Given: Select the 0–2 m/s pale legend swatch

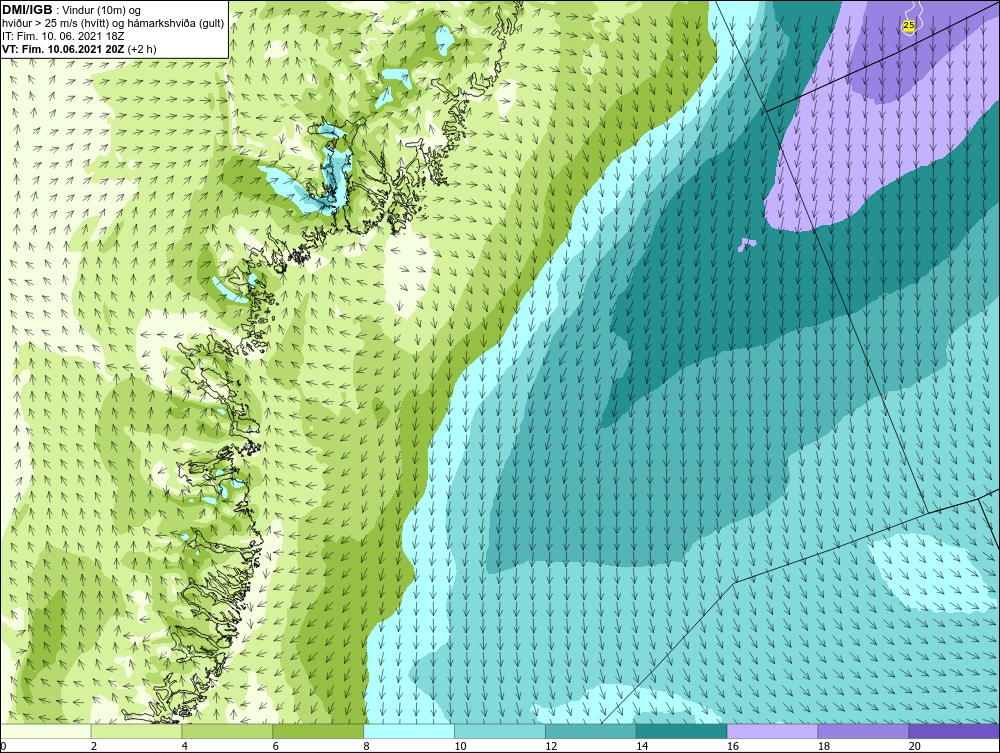Looking at the screenshot, I should pos(46,731).
